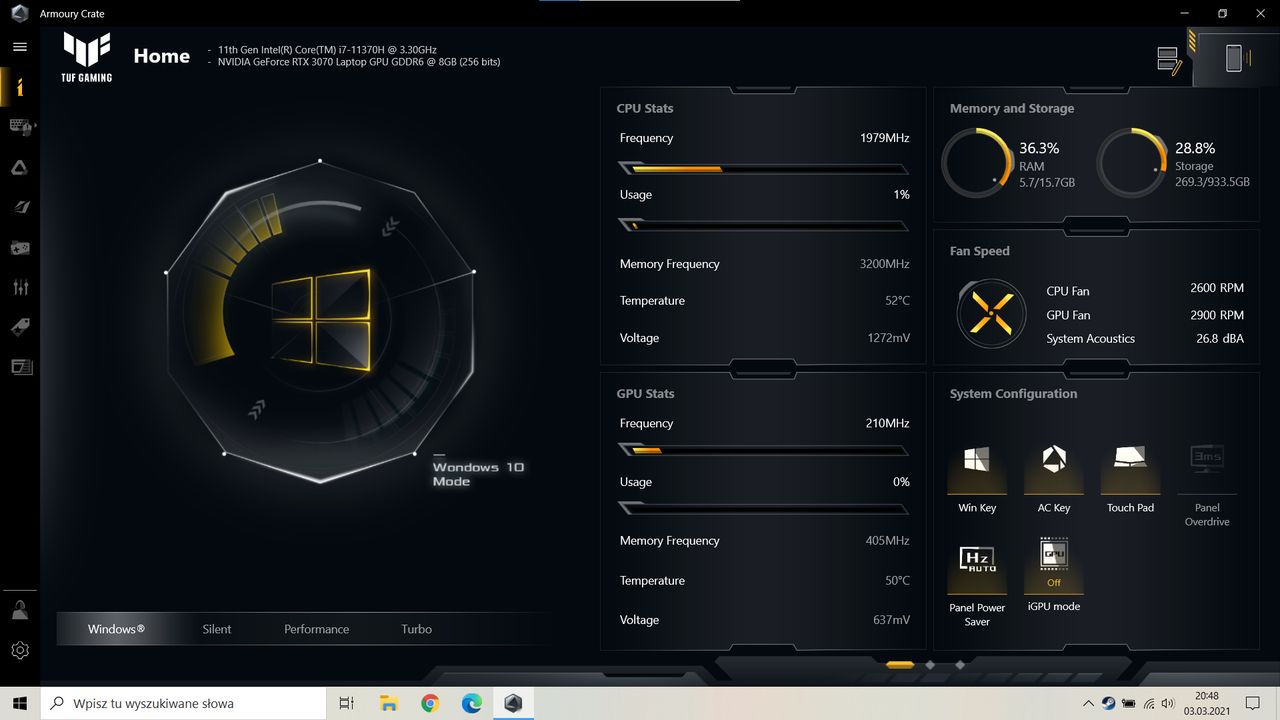
Task: Open the GameVisual sidebar icon
Action: 19,207
